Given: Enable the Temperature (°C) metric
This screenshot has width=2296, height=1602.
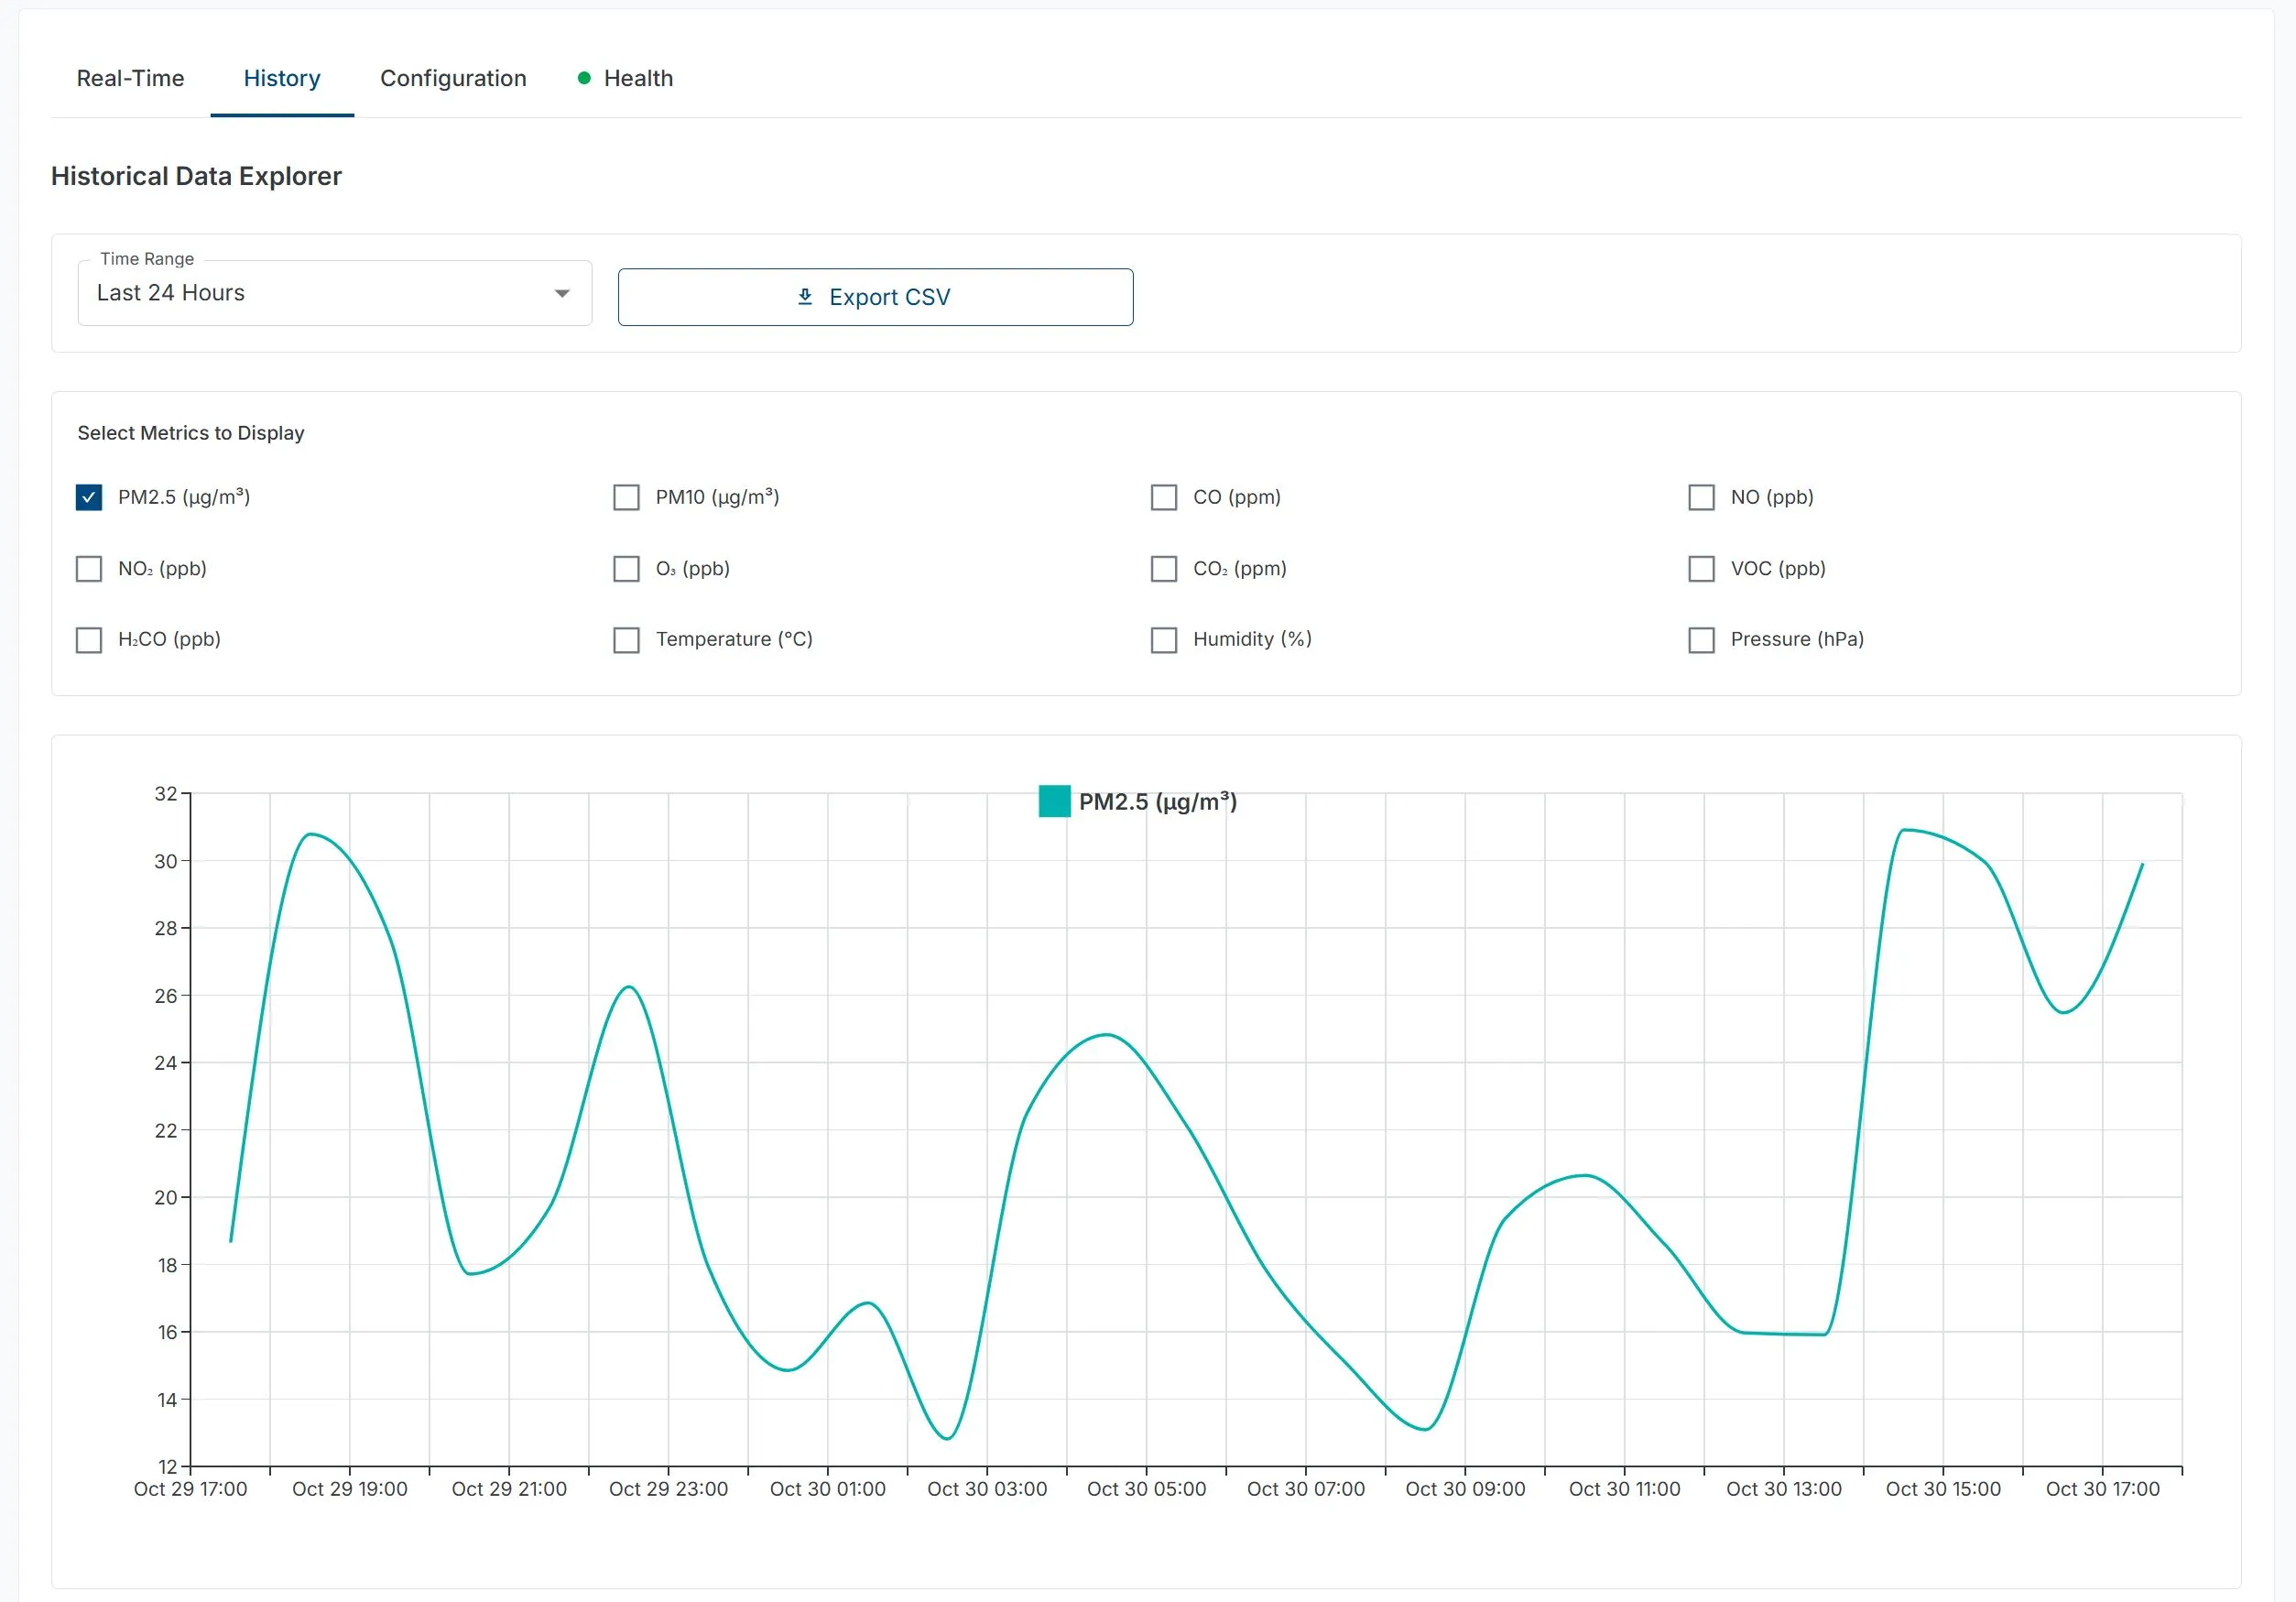Looking at the screenshot, I should click(x=626, y=640).
